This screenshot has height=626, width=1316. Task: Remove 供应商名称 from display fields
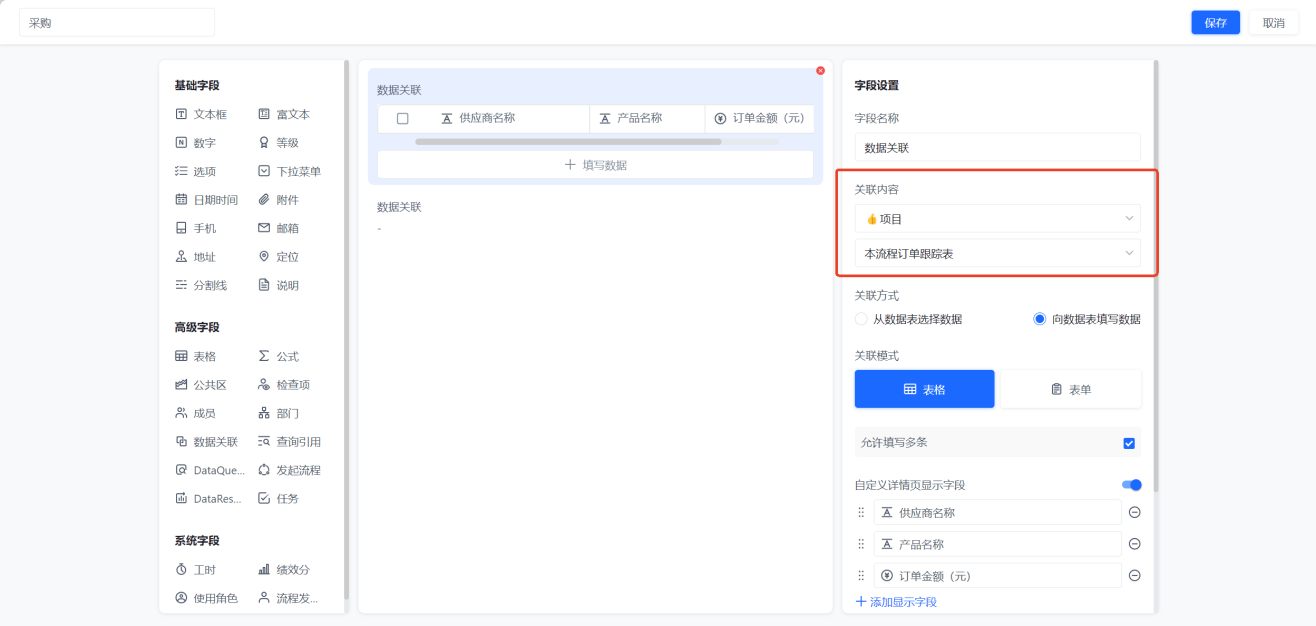[x=1135, y=512]
